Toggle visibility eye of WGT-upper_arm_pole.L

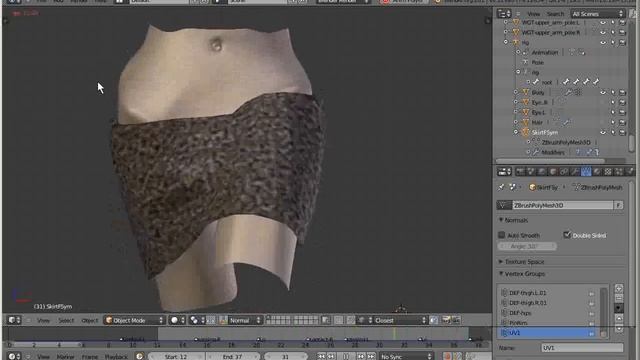pyautogui.click(x=603, y=22)
